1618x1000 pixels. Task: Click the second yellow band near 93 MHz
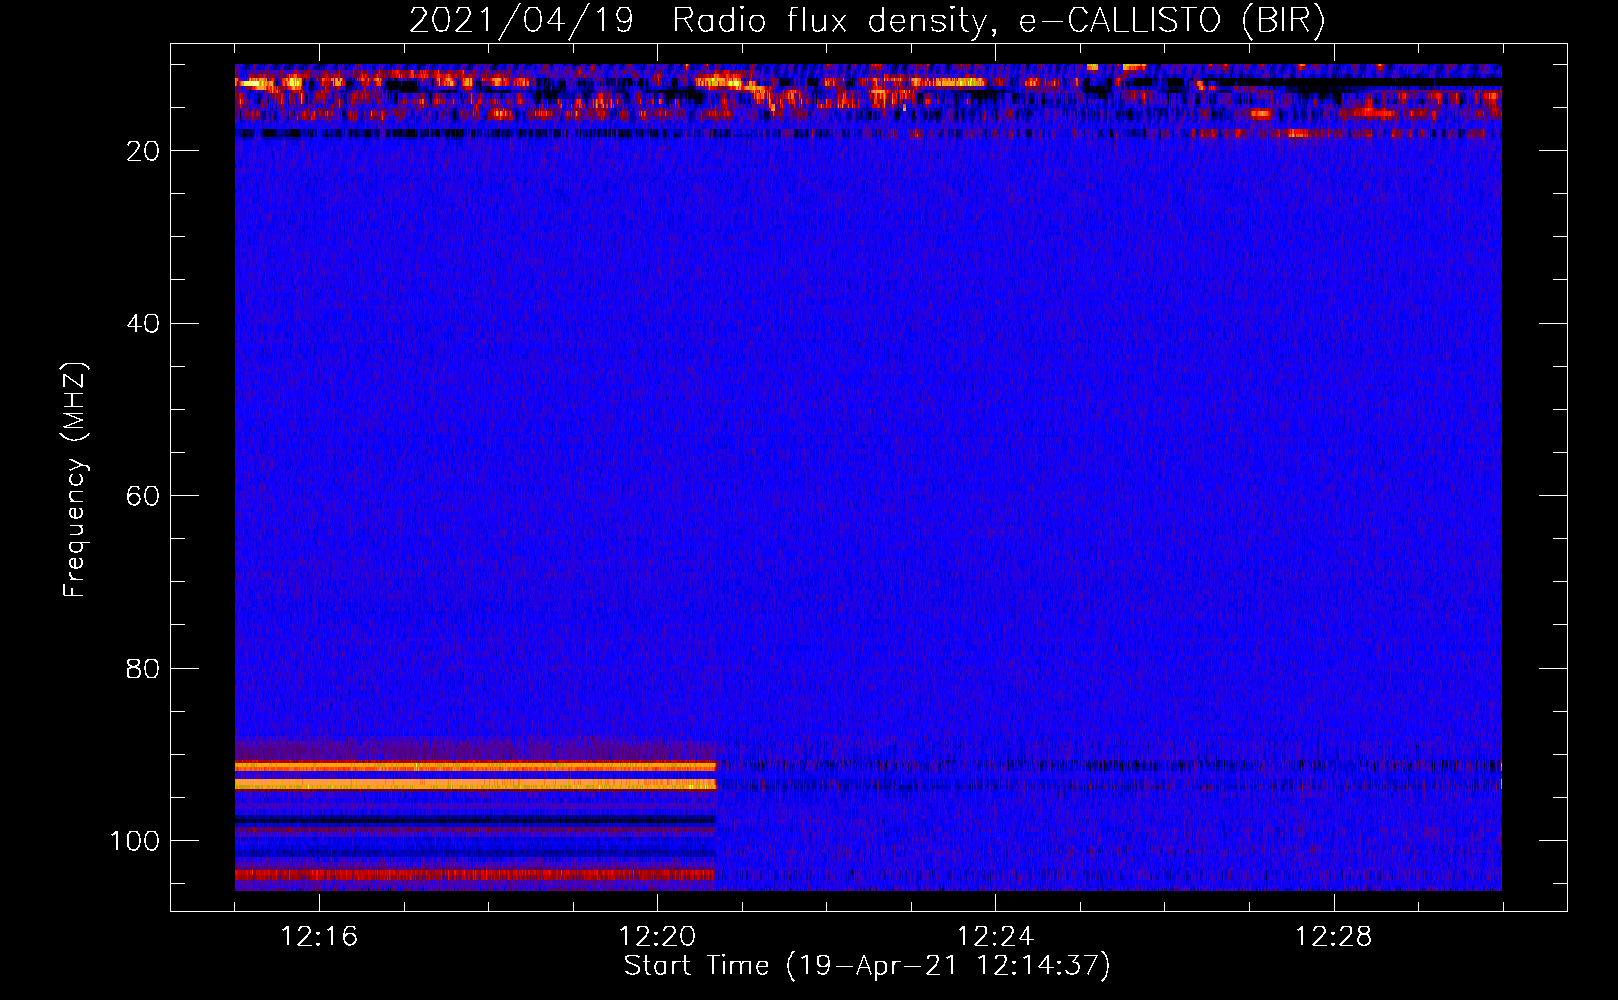[x=476, y=785]
